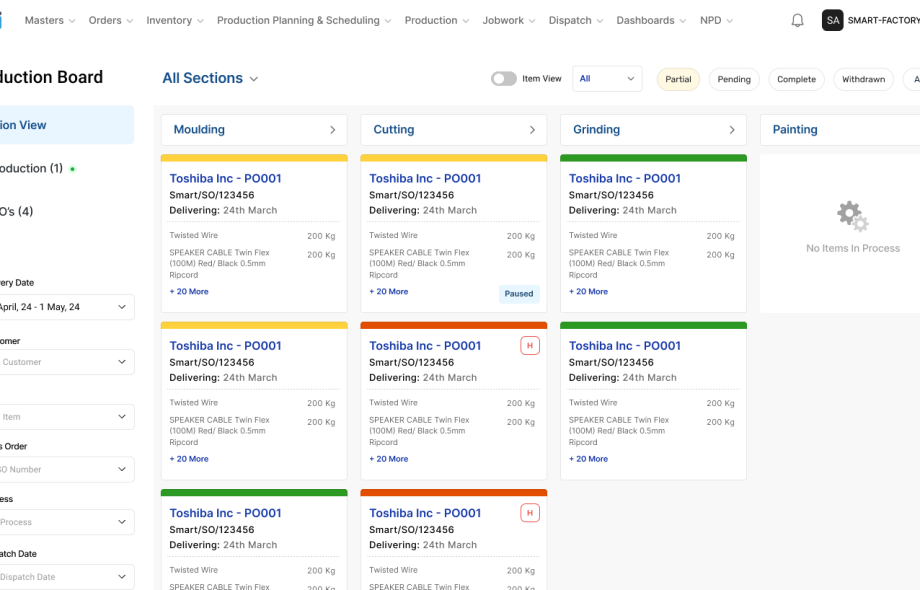Select the Partial status filter chip
Viewport: 920px width, 590px height.
(x=678, y=79)
